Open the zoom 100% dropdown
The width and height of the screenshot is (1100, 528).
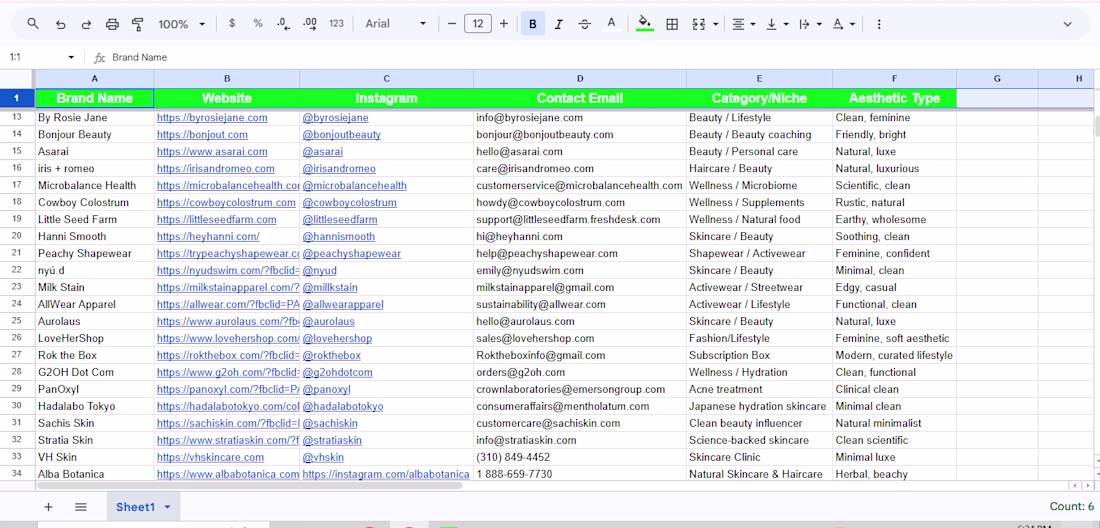(182, 24)
